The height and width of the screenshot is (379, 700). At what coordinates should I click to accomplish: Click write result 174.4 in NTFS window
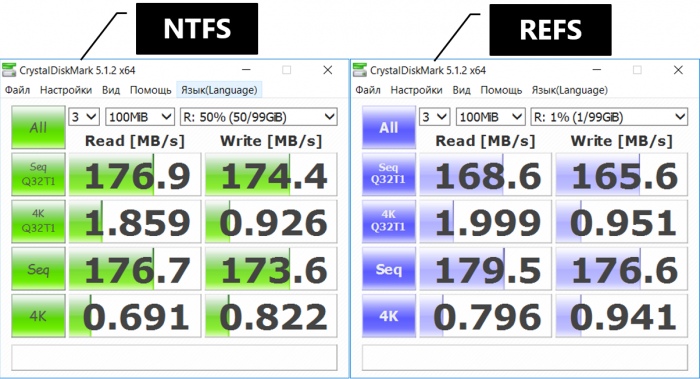[x=271, y=175]
